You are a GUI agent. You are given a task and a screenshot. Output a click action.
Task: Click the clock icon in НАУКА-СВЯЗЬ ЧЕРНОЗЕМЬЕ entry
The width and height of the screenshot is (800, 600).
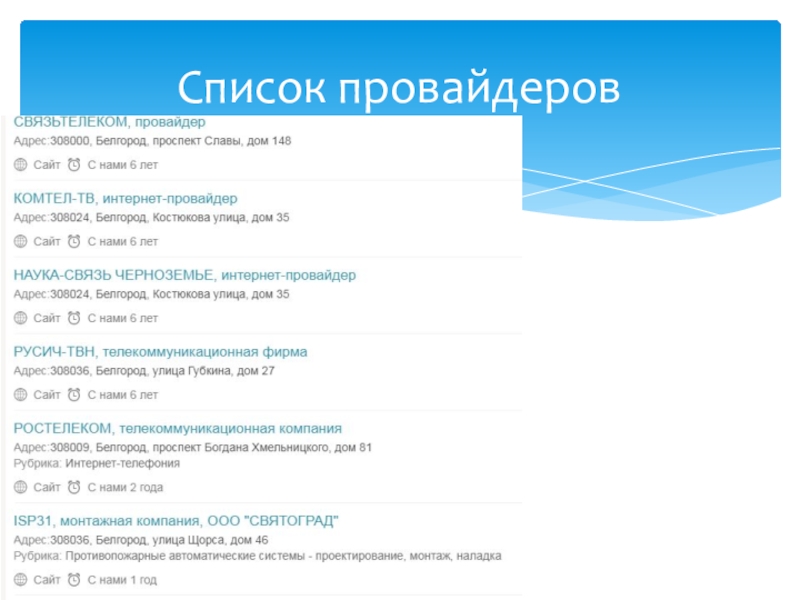(74, 318)
